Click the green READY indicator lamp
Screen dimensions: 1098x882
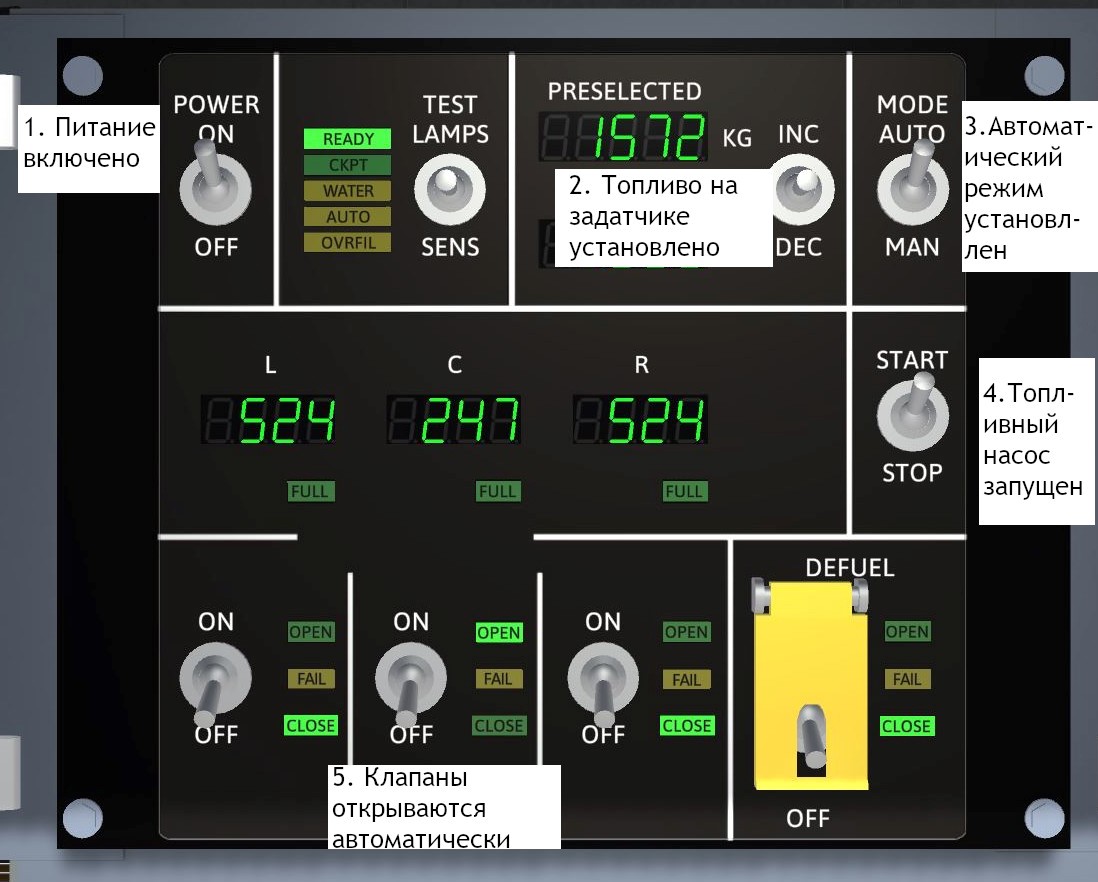tap(348, 140)
